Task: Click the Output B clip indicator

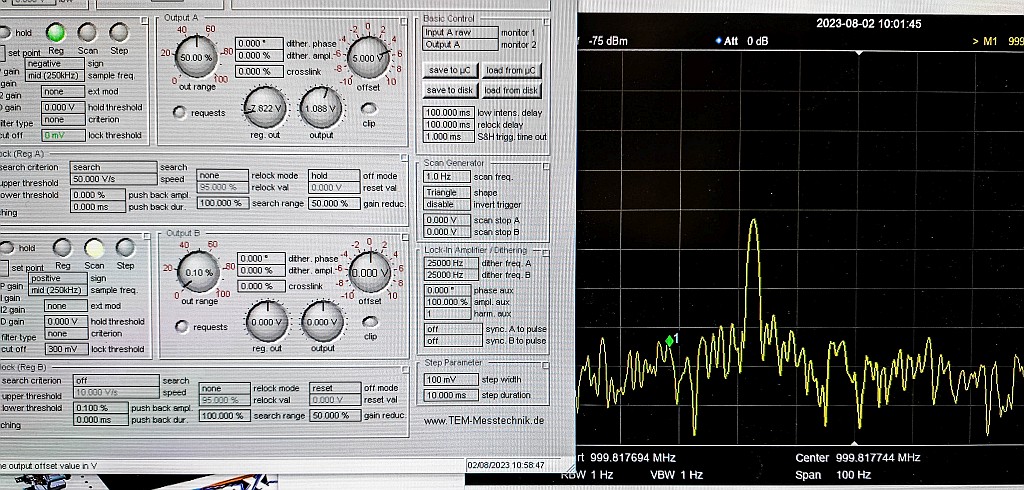Action: (x=370, y=322)
